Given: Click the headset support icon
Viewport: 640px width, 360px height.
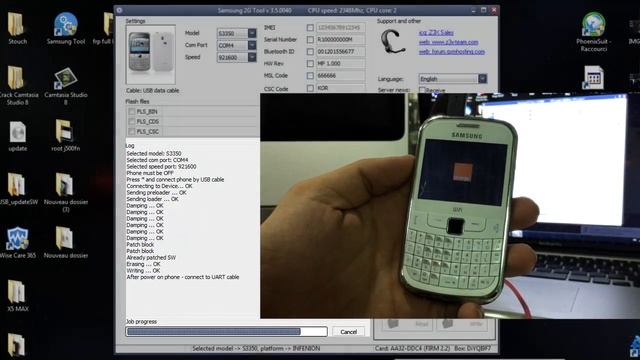Looking at the screenshot, I should [392, 42].
